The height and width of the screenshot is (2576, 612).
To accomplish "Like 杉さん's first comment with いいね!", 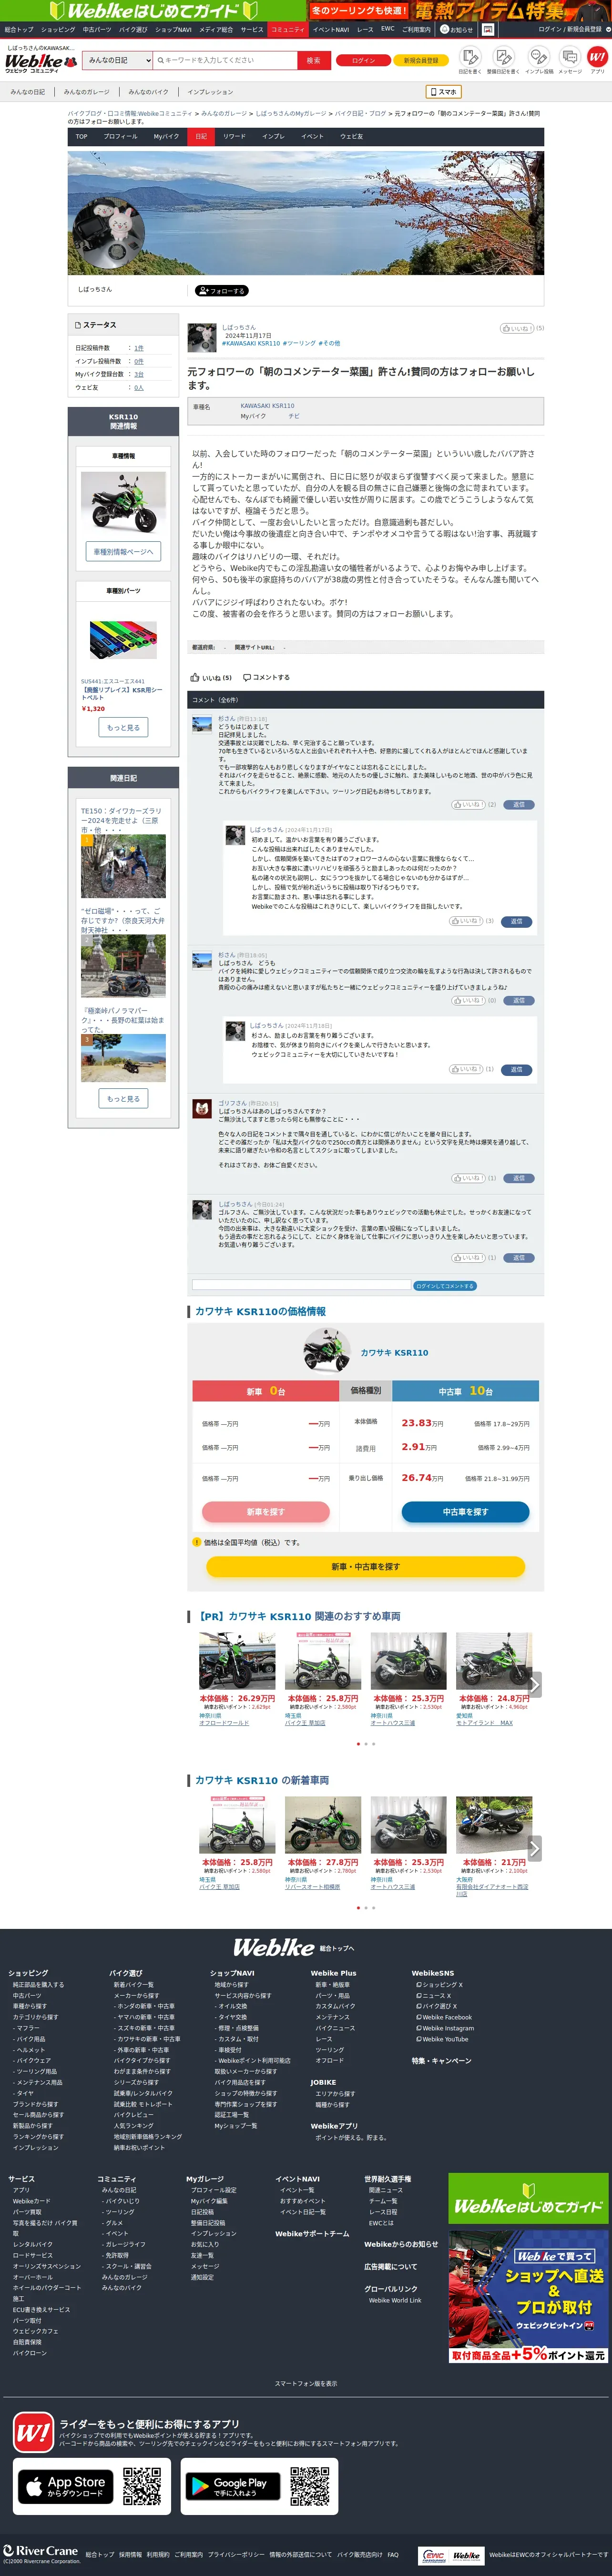I will pyautogui.click(x=467, y=804).
